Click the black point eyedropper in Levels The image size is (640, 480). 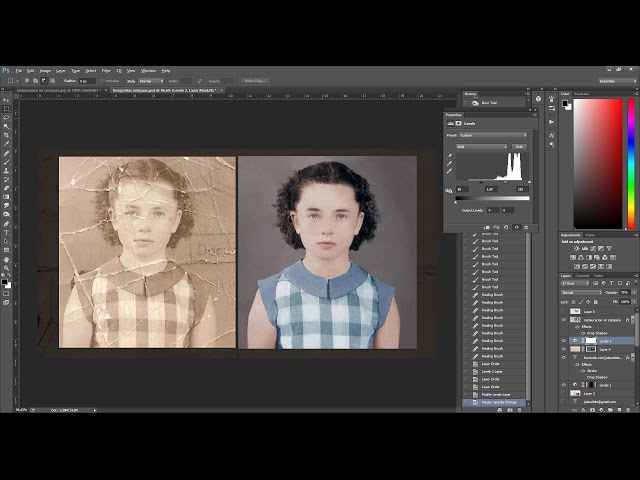coord(449,155)
